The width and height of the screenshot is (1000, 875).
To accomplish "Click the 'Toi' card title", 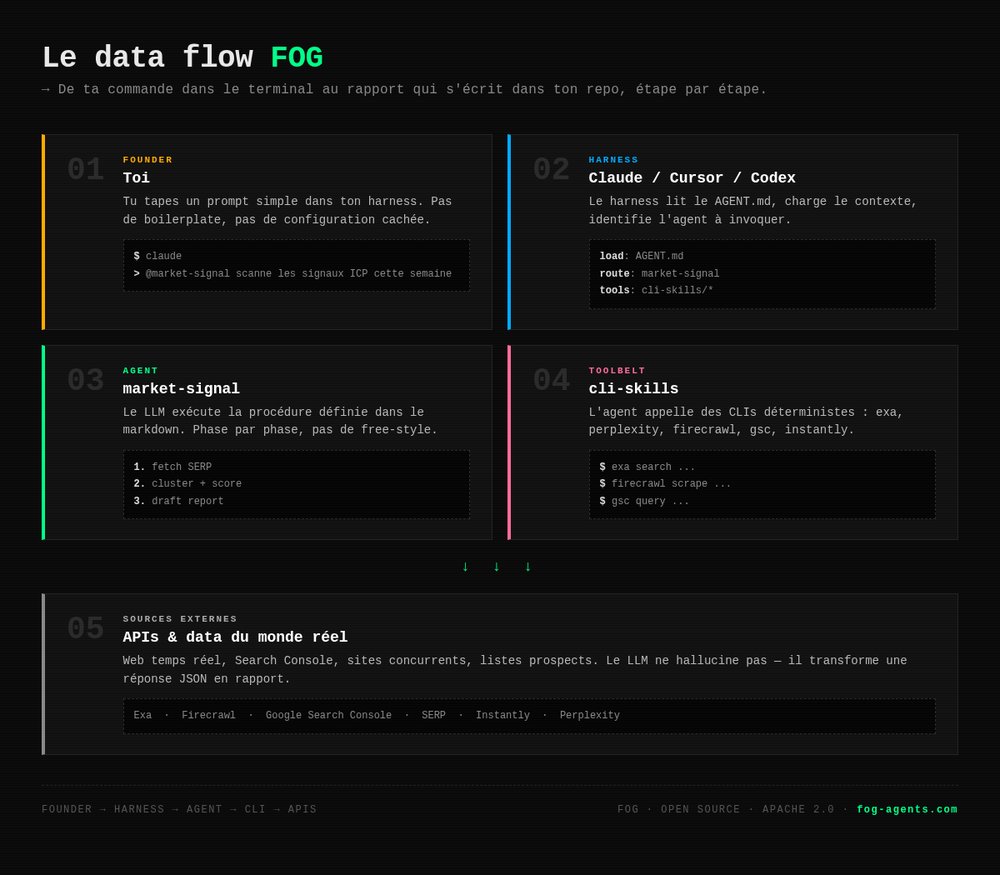I will tap(136, 177).
